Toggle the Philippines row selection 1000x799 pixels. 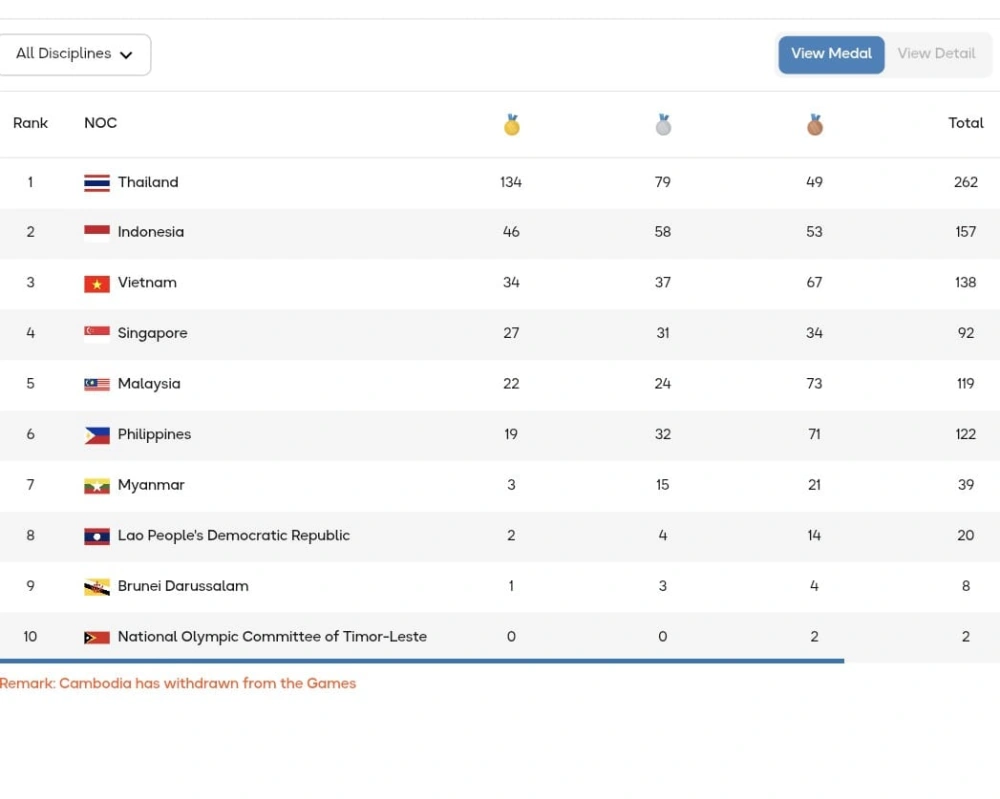(x=500, y=434)
